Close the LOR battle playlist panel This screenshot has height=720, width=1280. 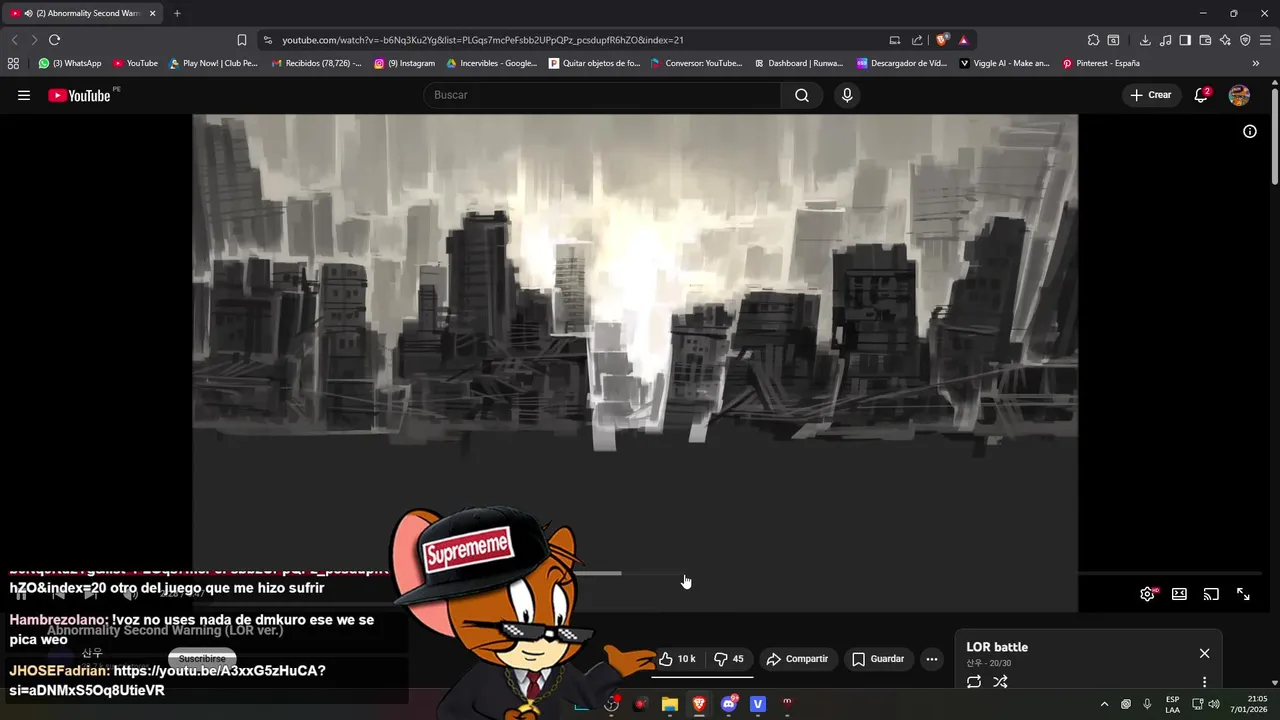tap(1204, 653)
